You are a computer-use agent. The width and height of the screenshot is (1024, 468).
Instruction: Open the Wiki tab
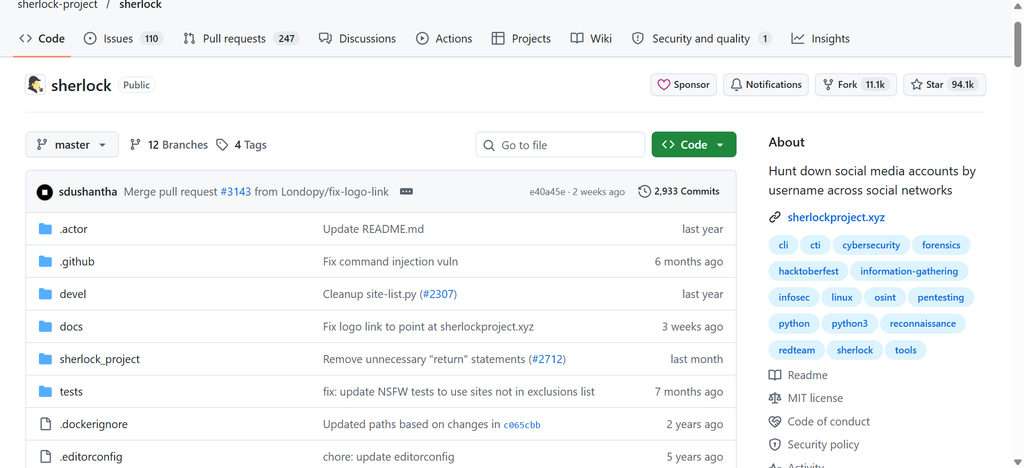click(591, 39)
